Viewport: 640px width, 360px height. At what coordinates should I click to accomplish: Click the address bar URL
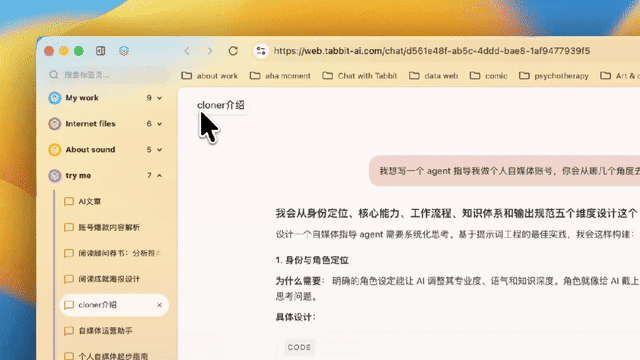pyautogui.click(x=431, y=51)
